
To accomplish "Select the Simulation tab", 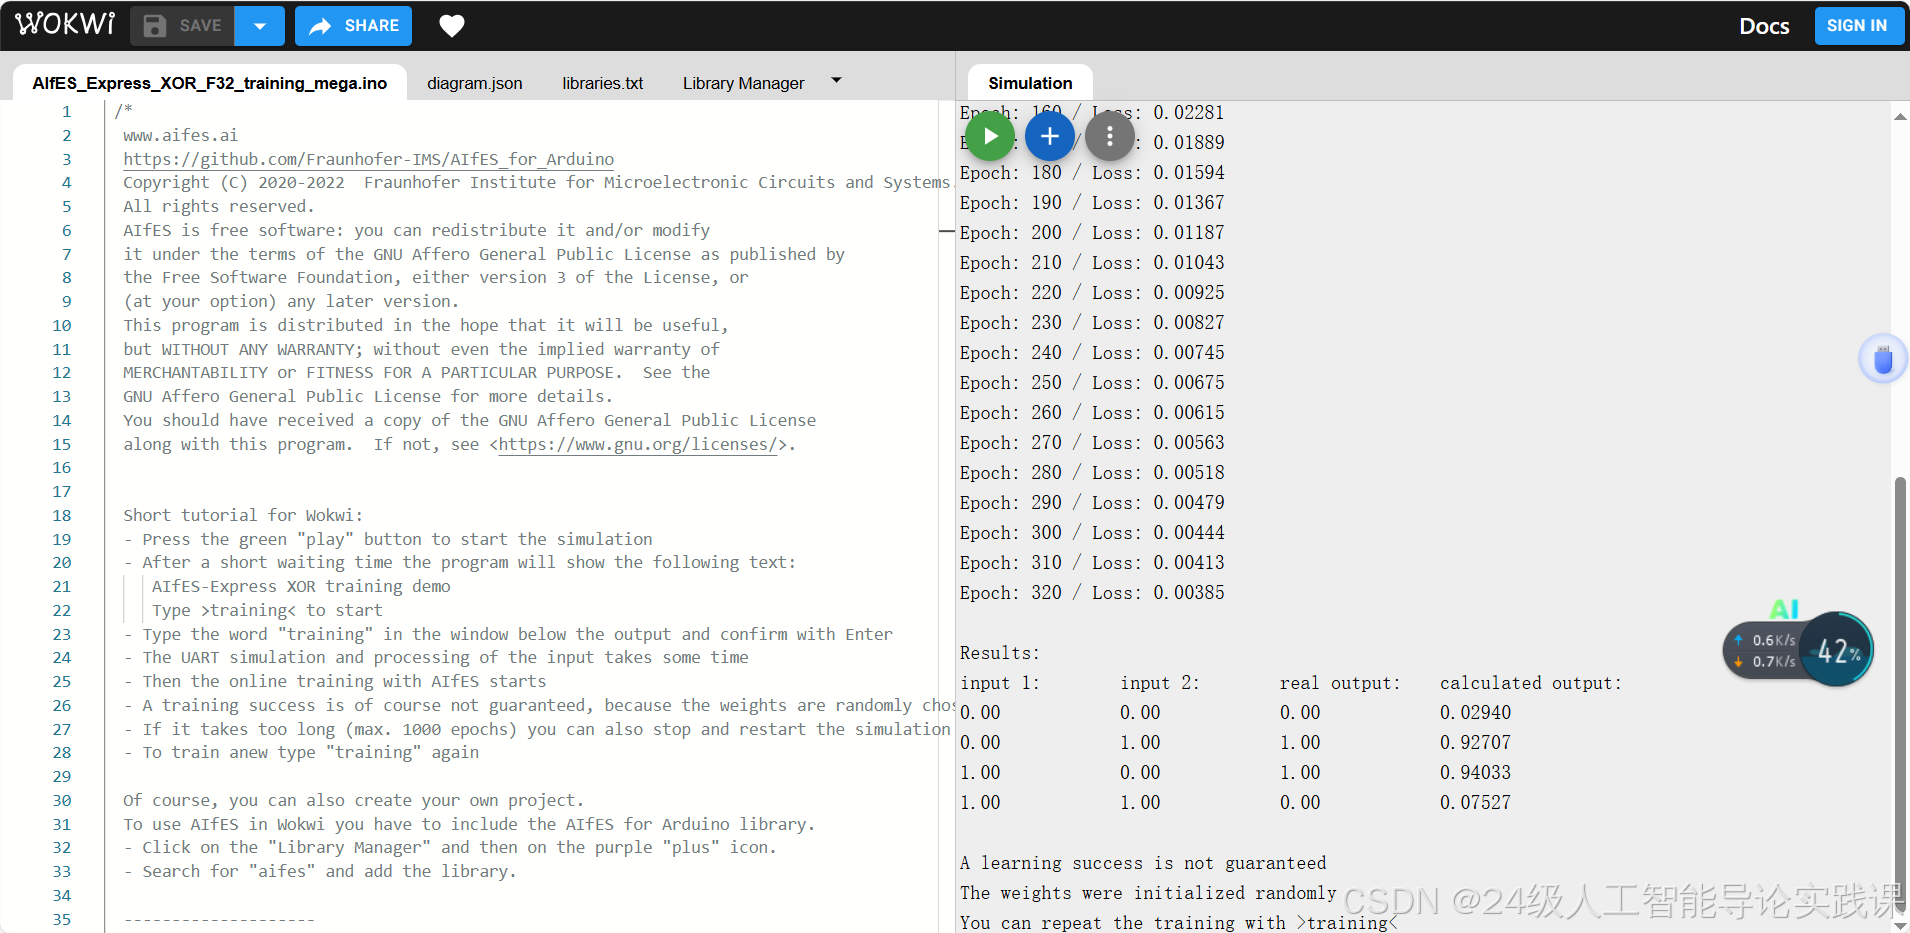I will click(1030, 83).
